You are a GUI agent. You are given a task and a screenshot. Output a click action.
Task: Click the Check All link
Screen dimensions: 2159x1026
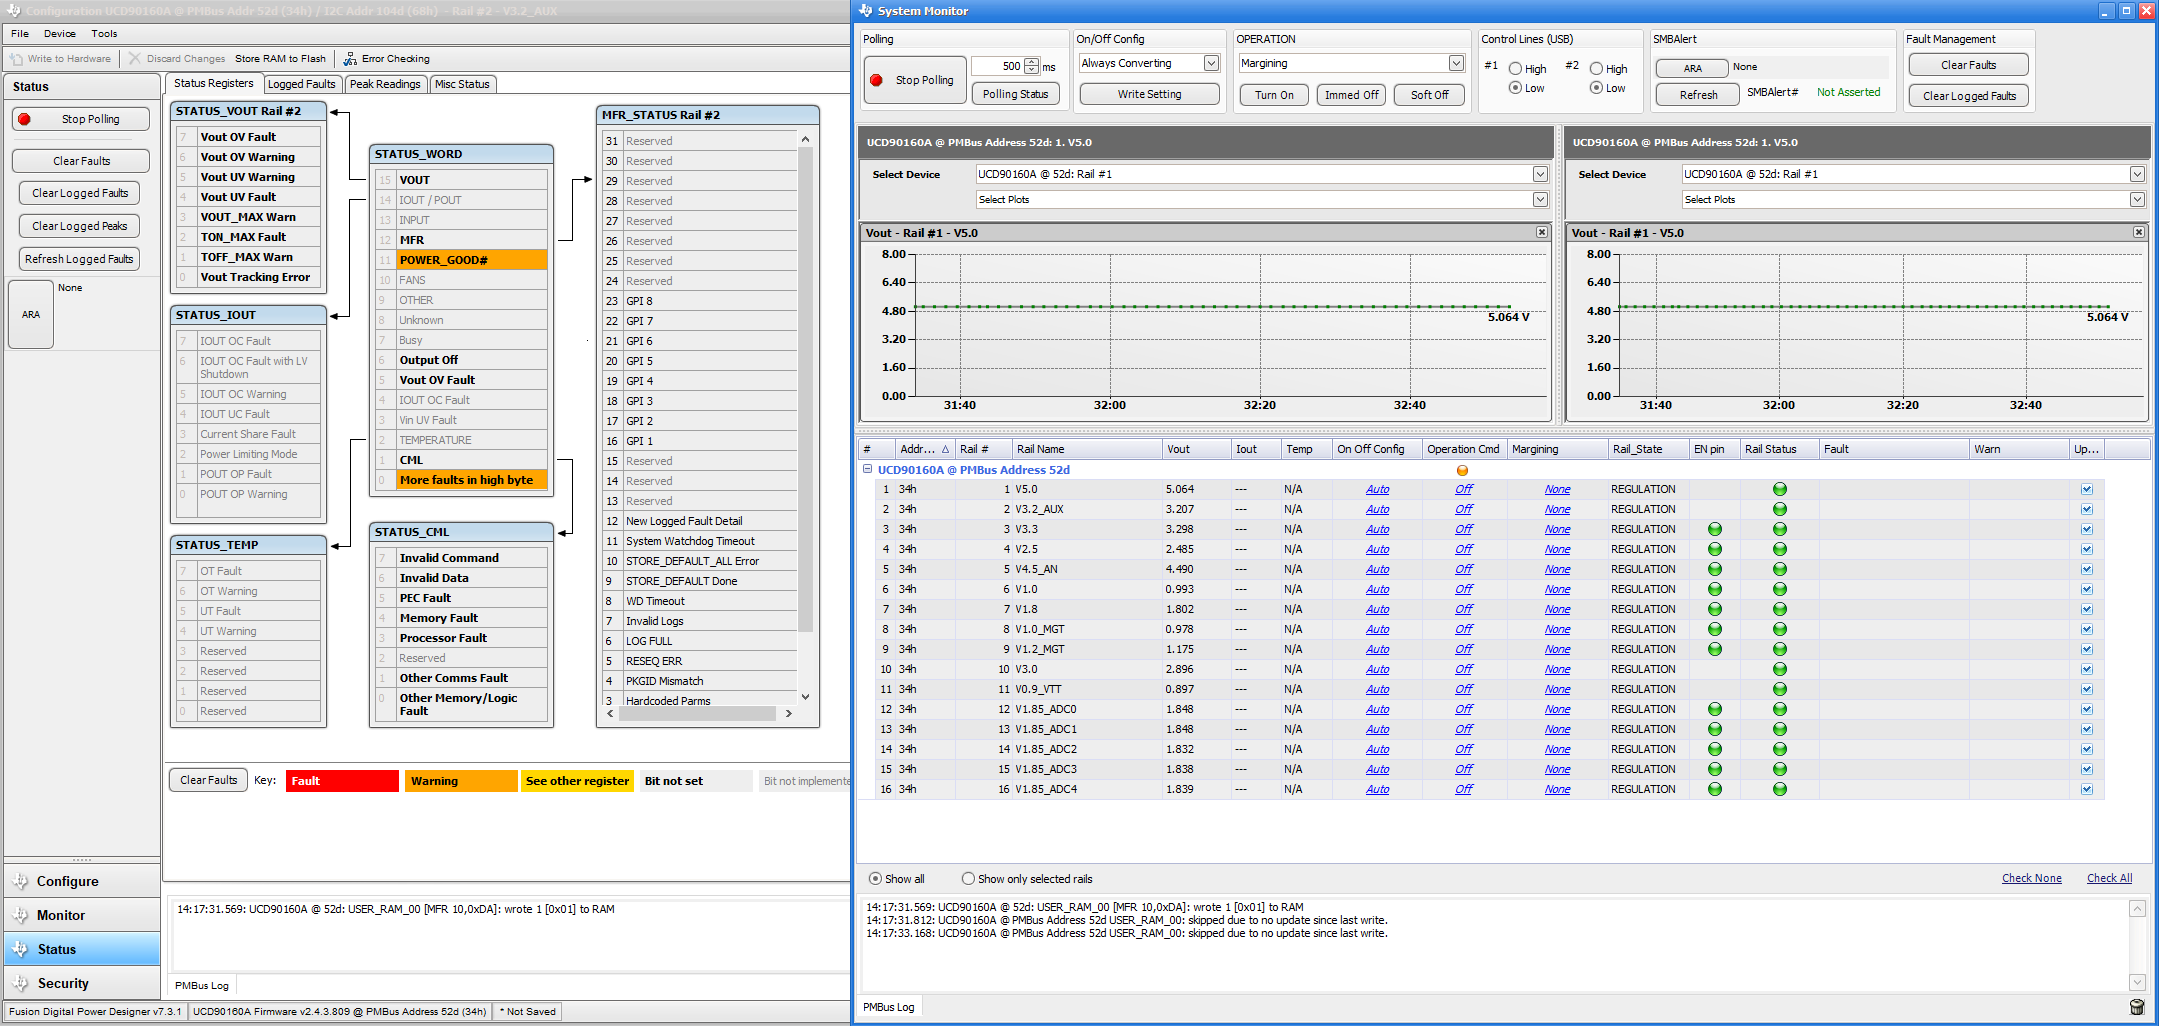(x=2109, y=878)
